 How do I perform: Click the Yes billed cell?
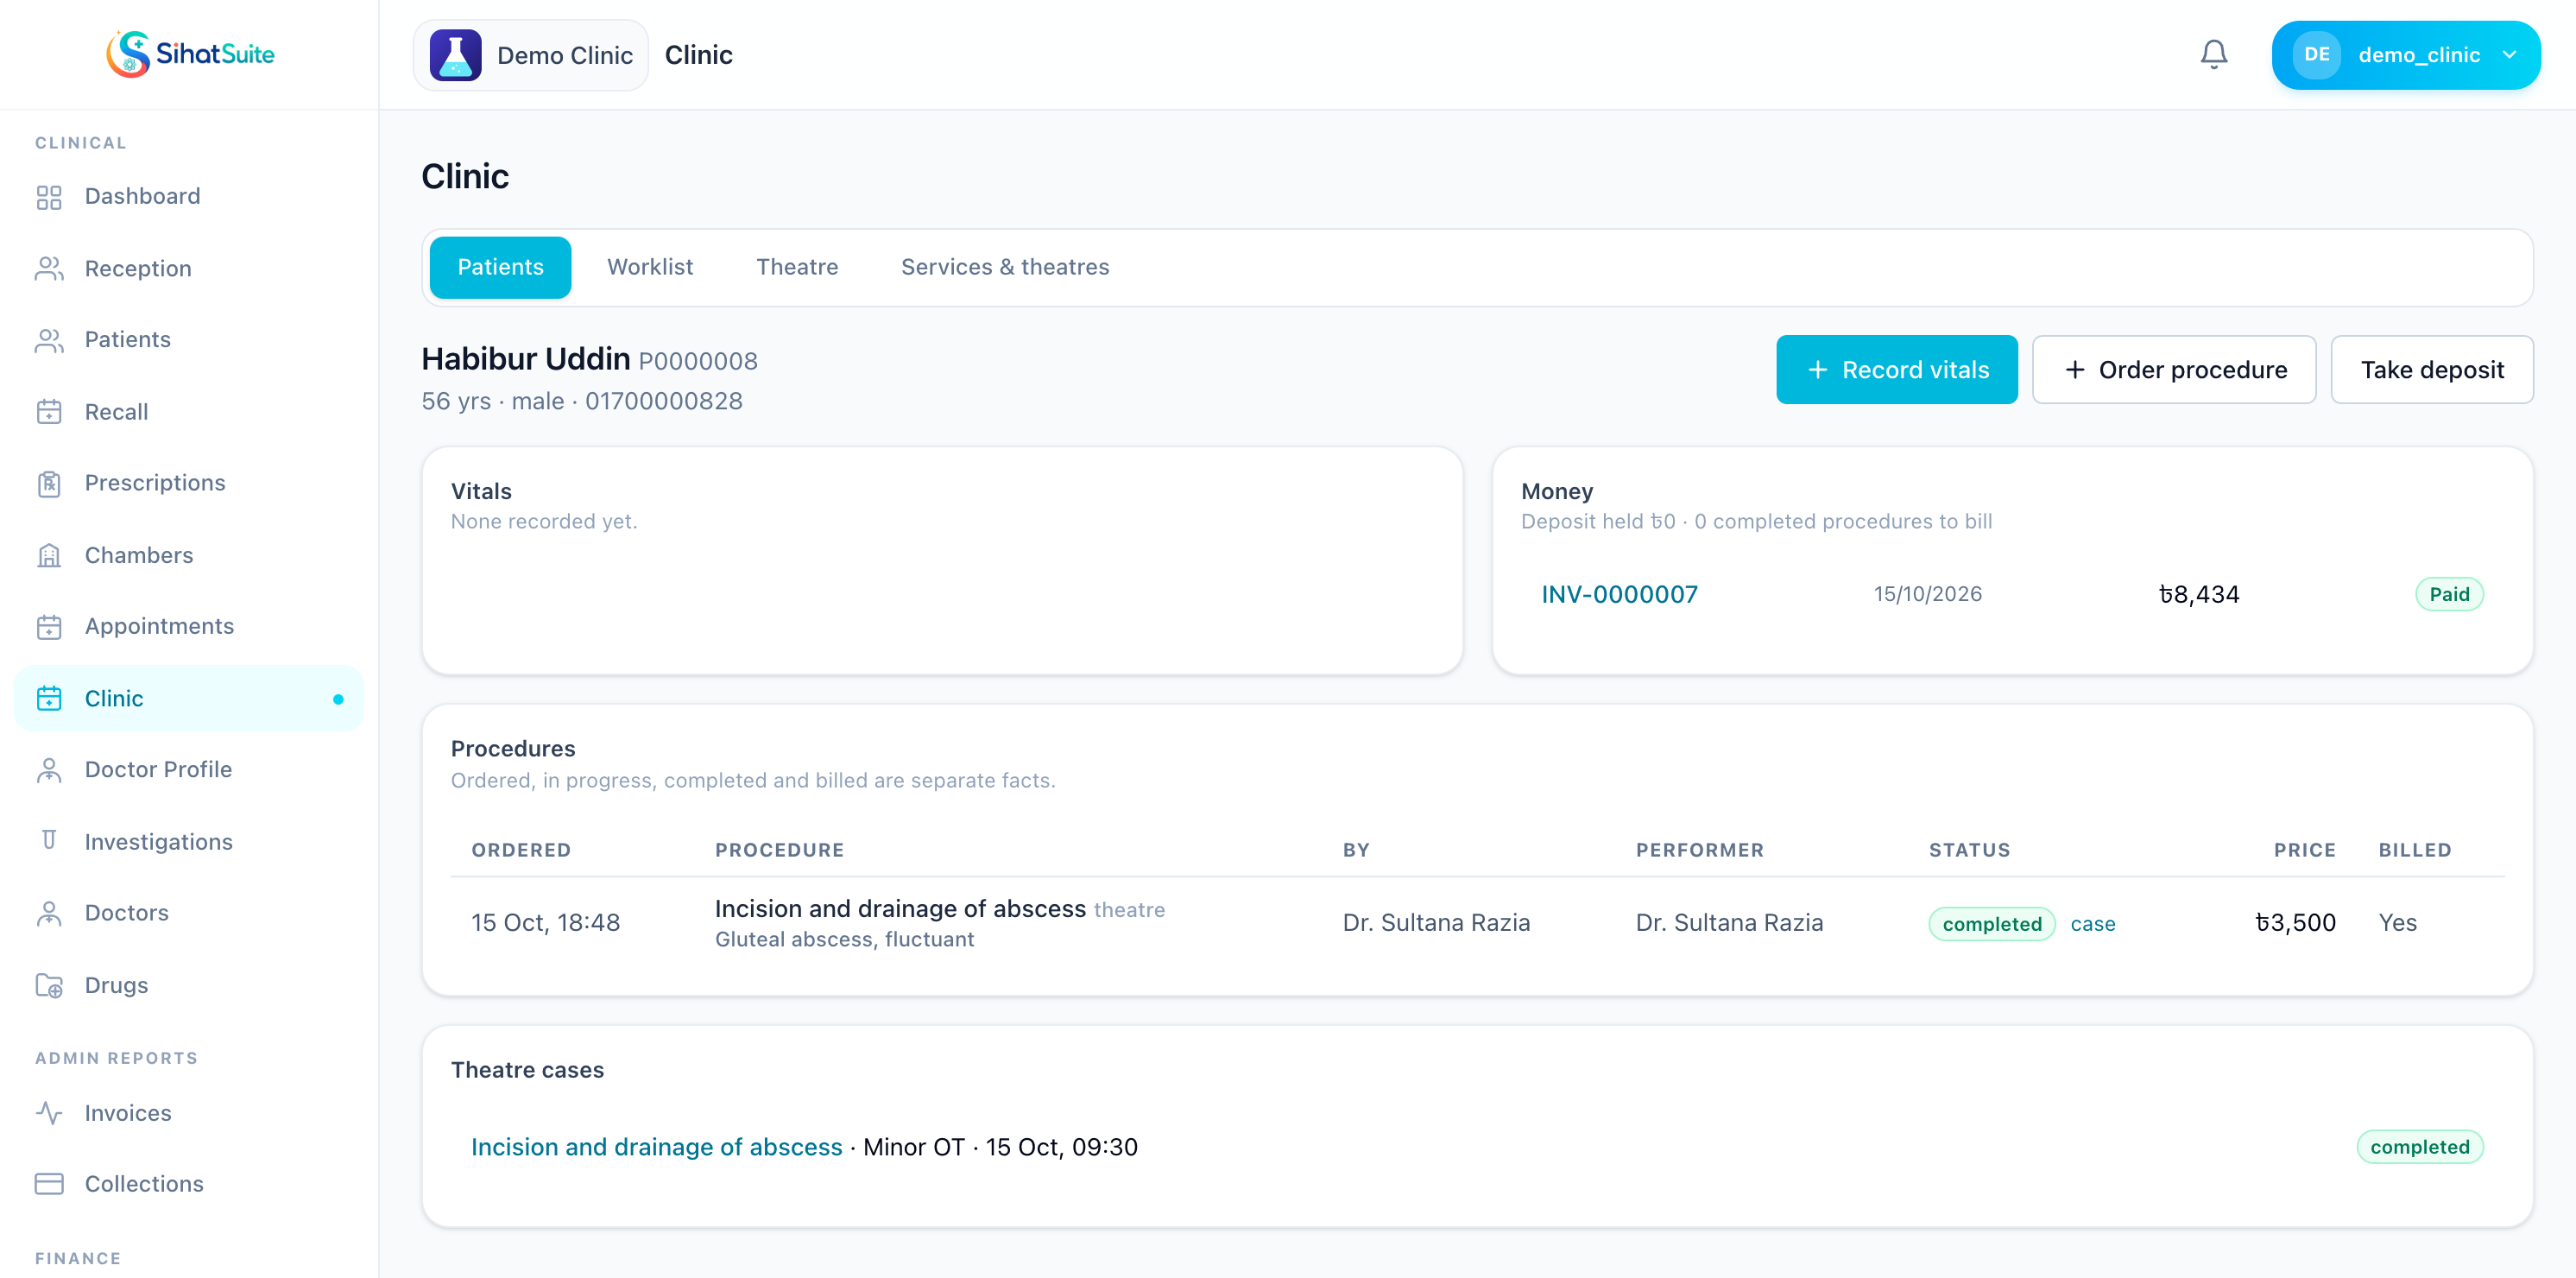click(2397, 923)
